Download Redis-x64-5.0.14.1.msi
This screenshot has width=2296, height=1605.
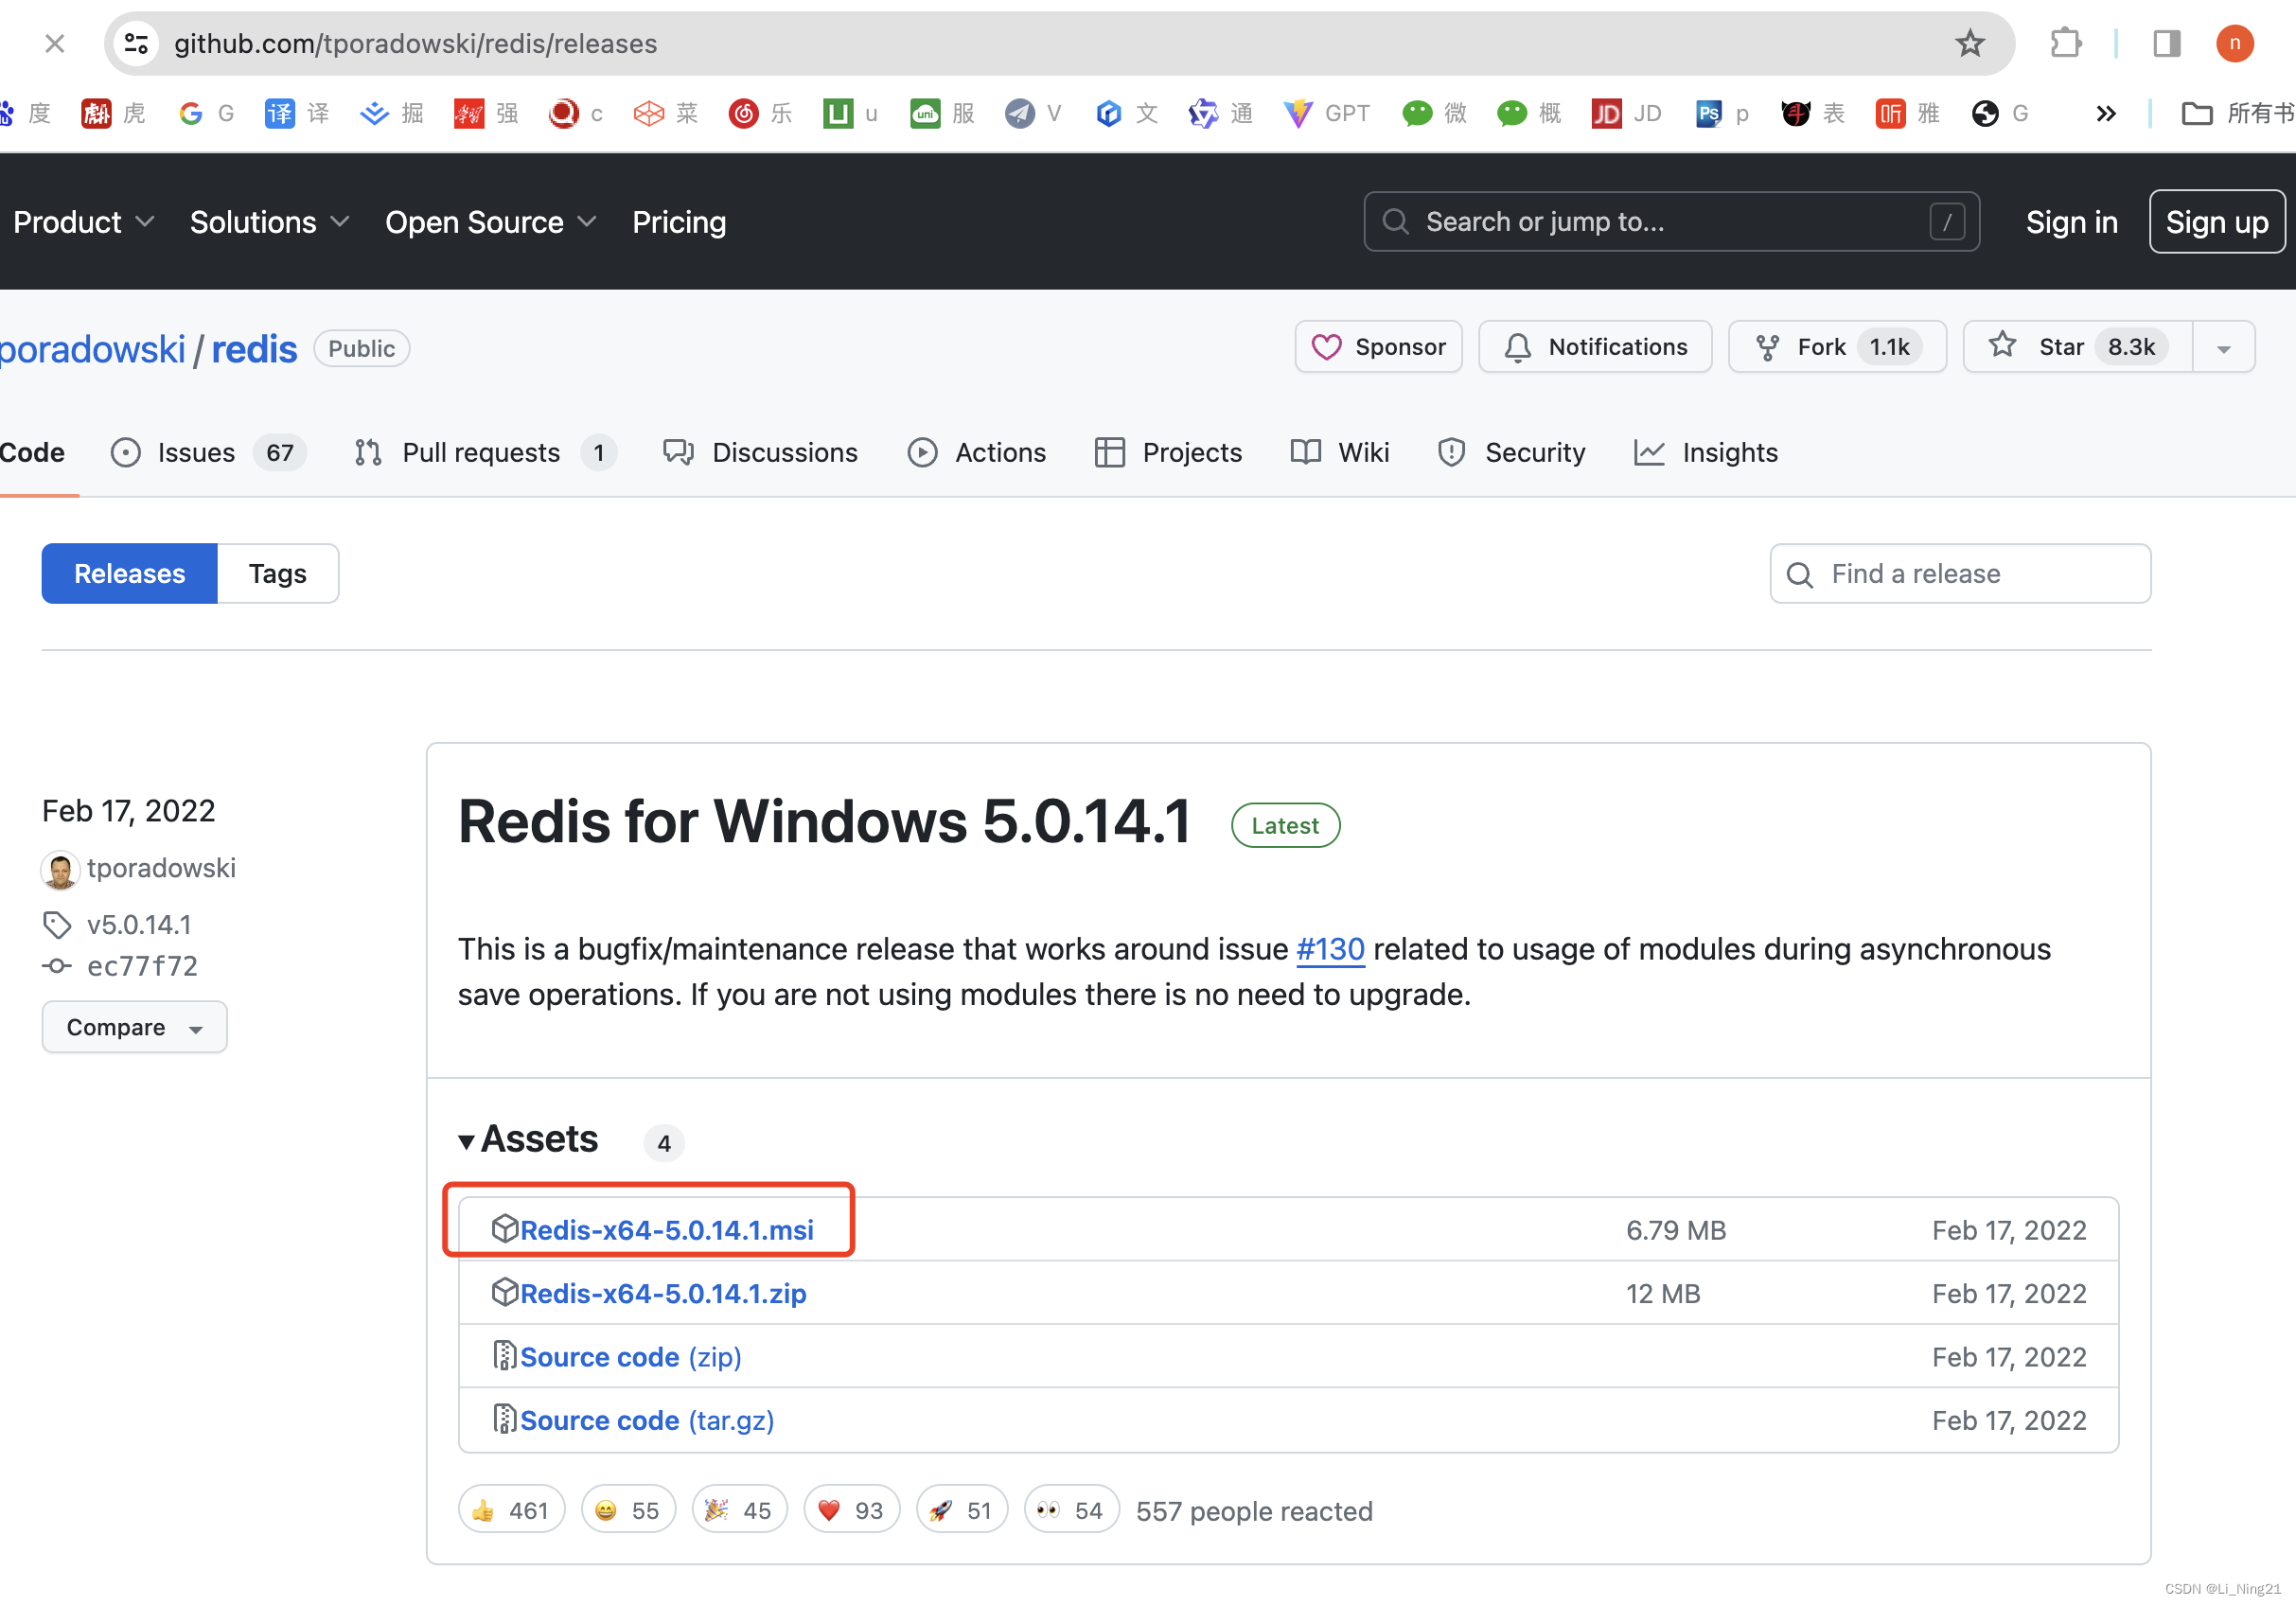[666, 1230]
